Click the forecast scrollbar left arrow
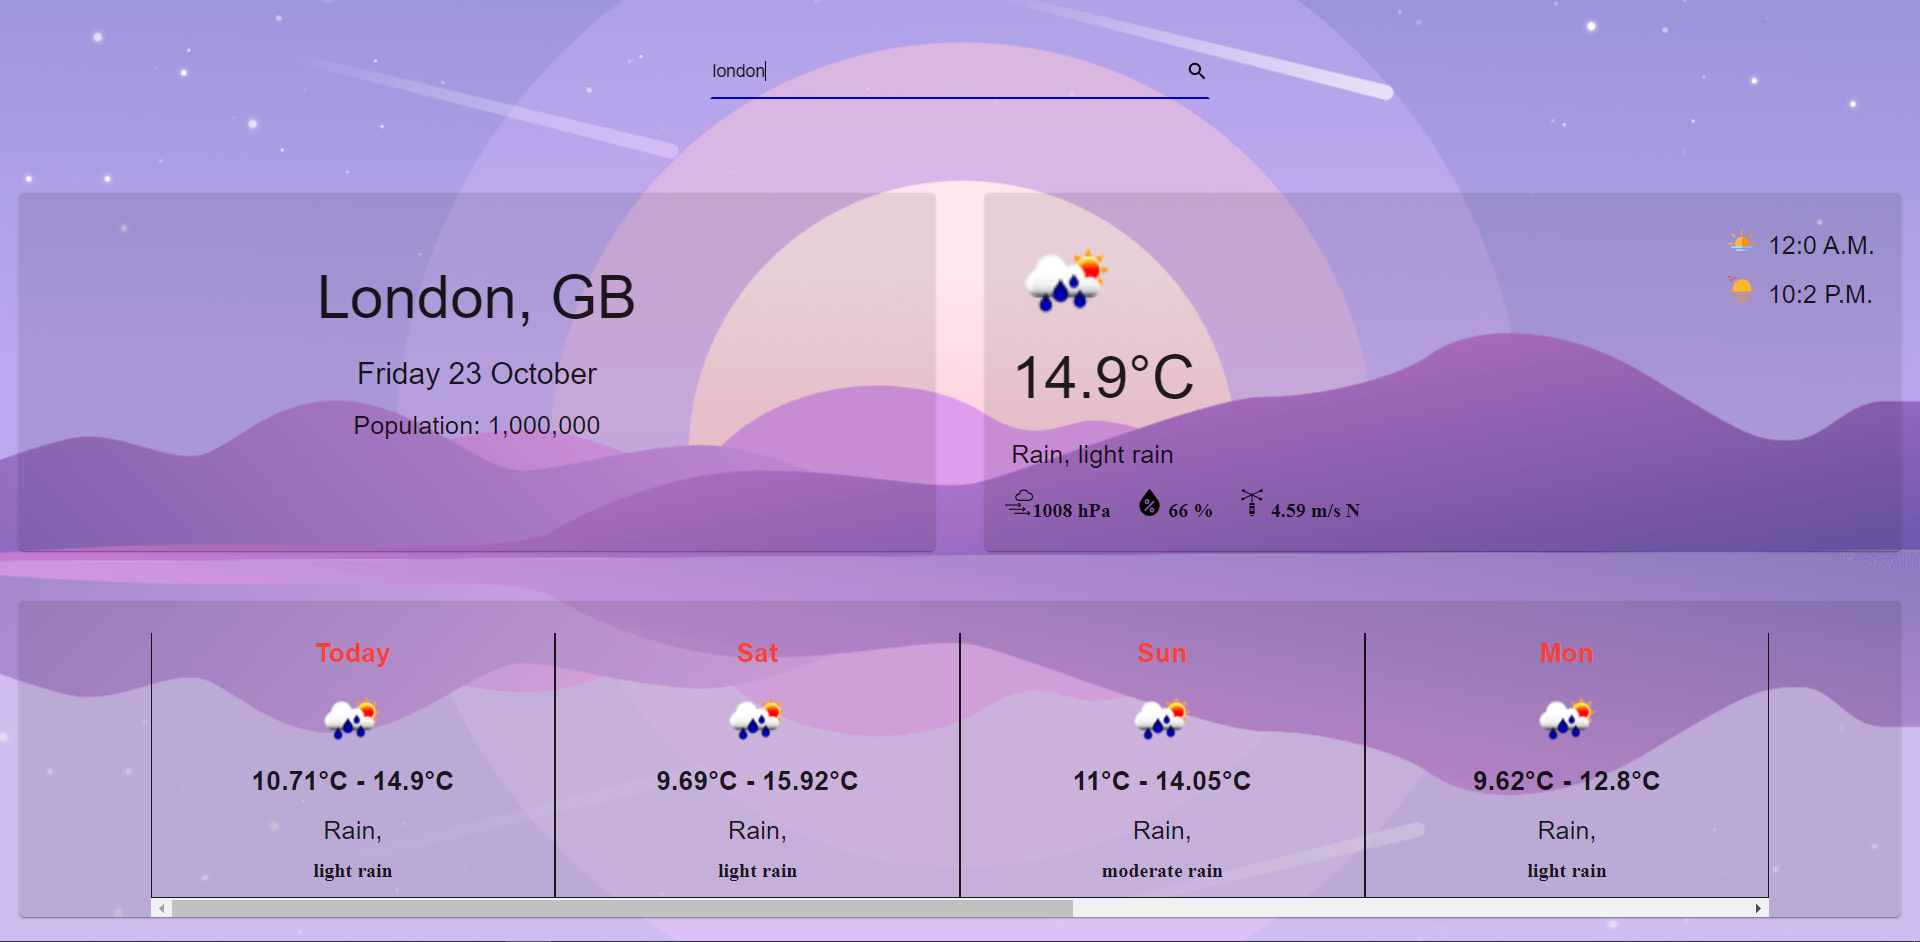Viewport: 1920px width, 942px height. [162, 908]
